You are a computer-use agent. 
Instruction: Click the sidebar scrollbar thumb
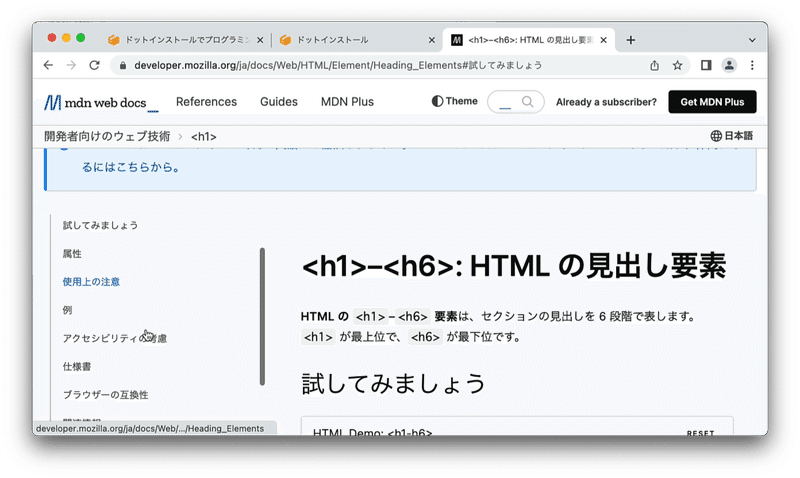coord(262,316)
